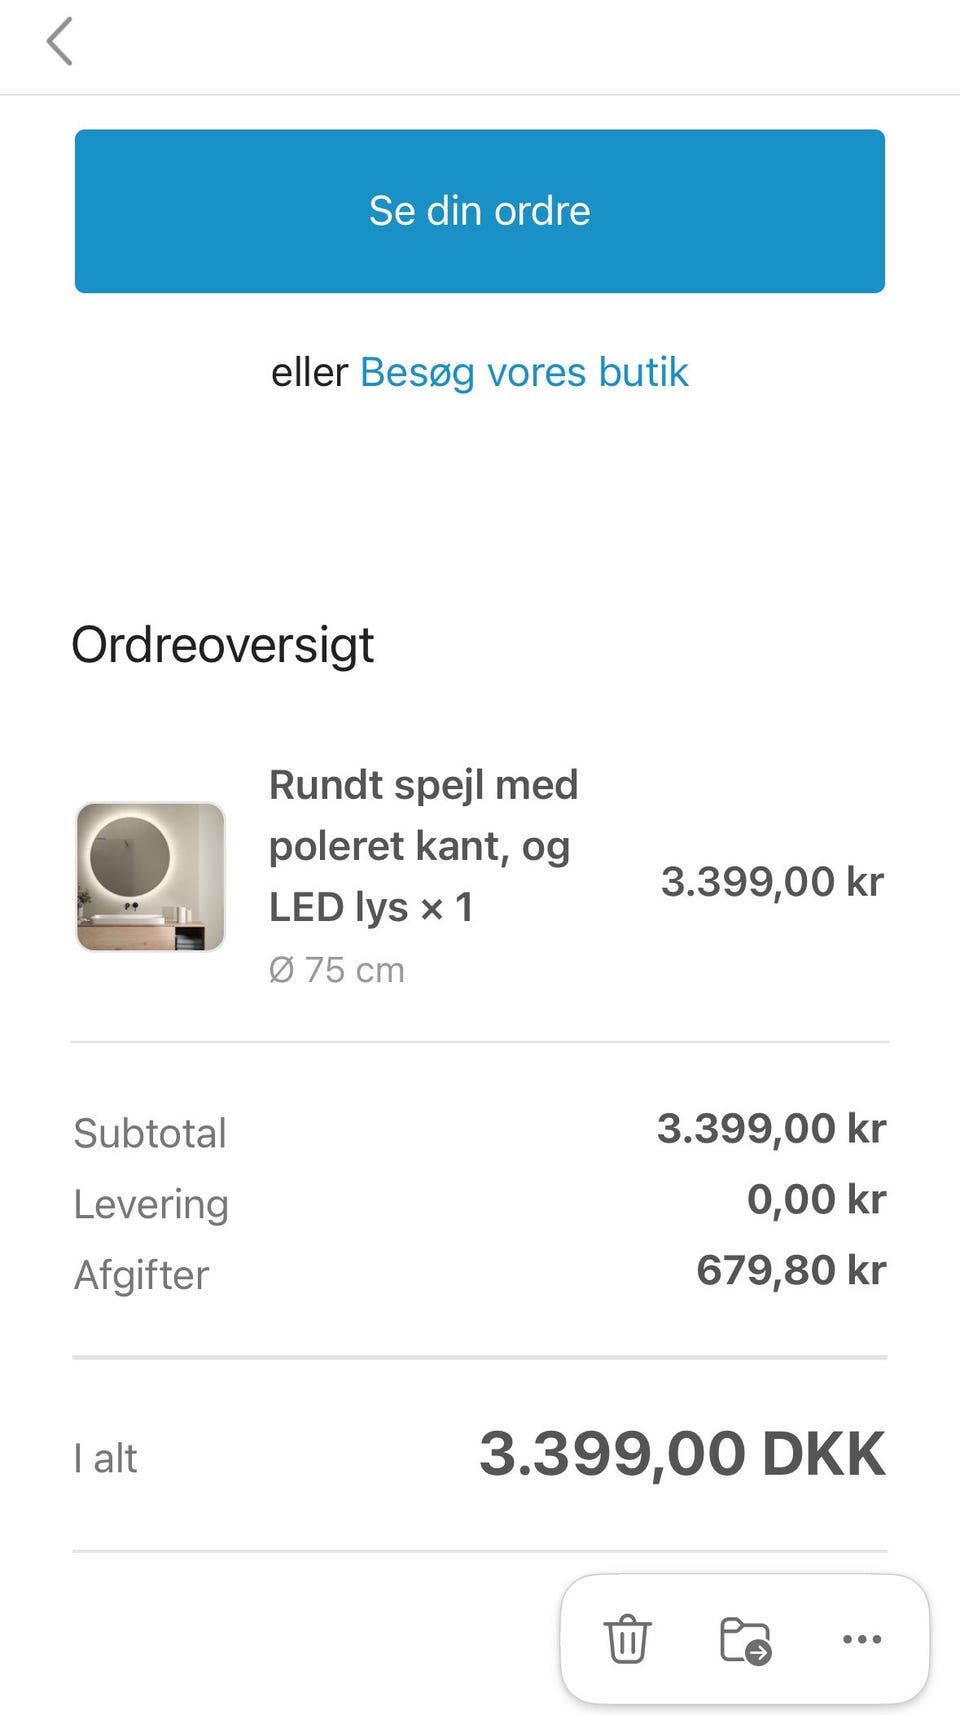The width and height of the screenshot is (960, 1715).
Task: Delete the email with the trash icon
Action: pyautogui.click(x=628, y=1639)
